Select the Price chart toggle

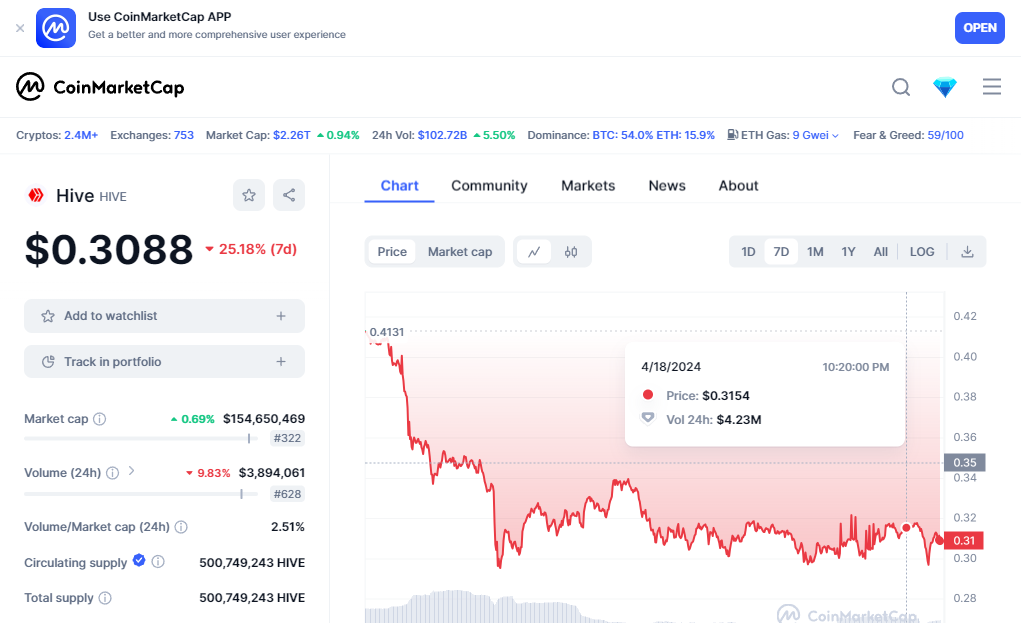coord(392,252)
